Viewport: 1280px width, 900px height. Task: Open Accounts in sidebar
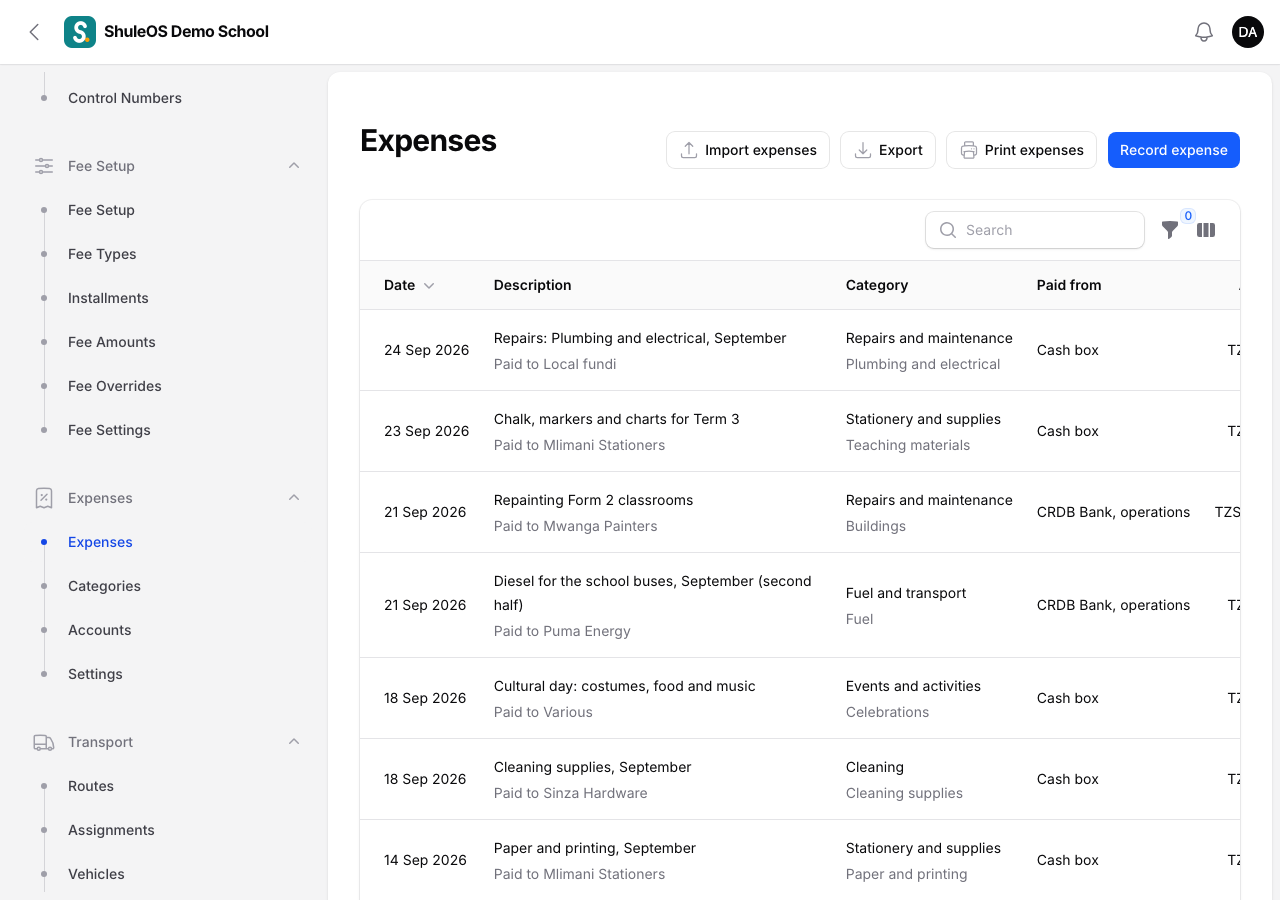(100, 630)
